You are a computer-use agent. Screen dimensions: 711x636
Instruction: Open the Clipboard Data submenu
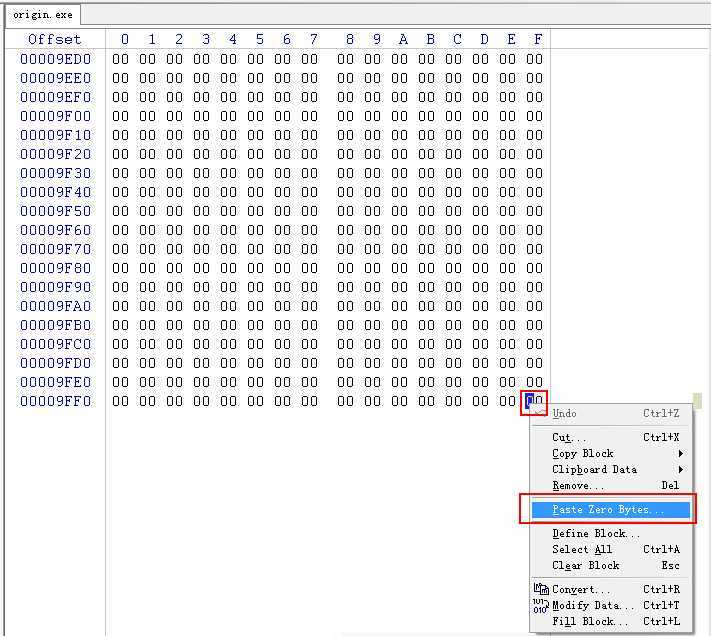point(612,470)
